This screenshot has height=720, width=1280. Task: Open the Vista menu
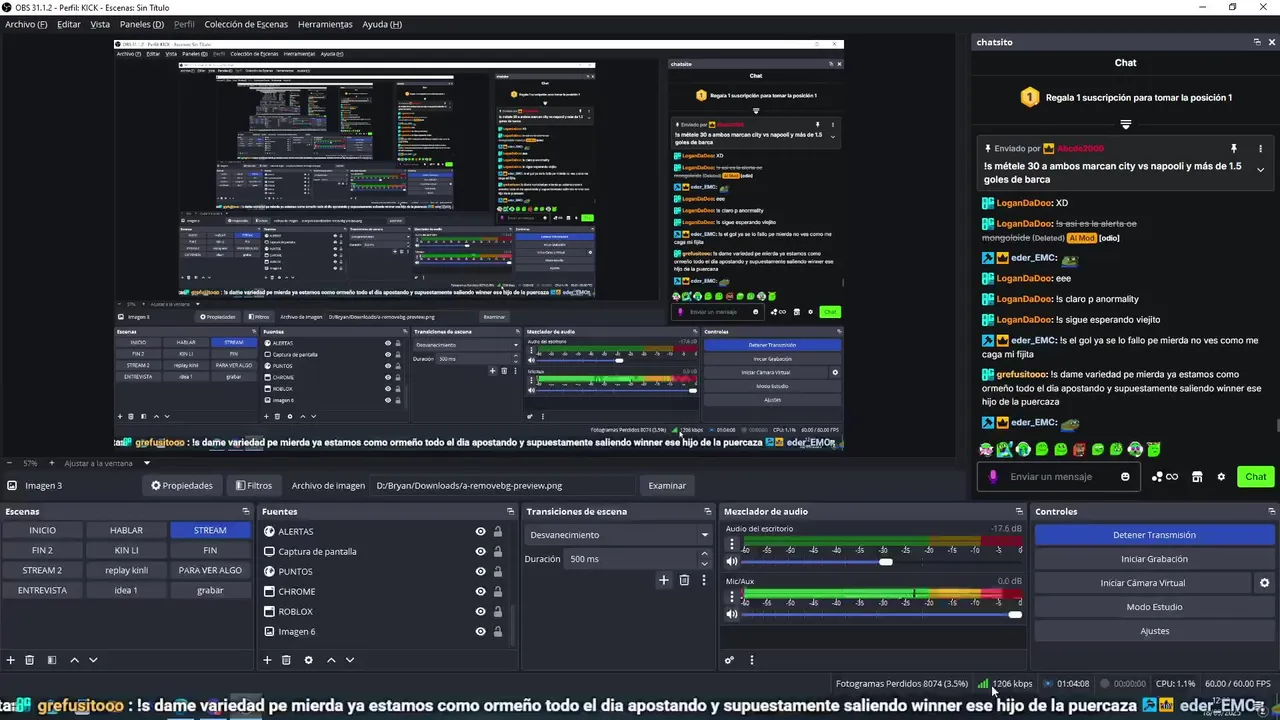pos(100,24)
